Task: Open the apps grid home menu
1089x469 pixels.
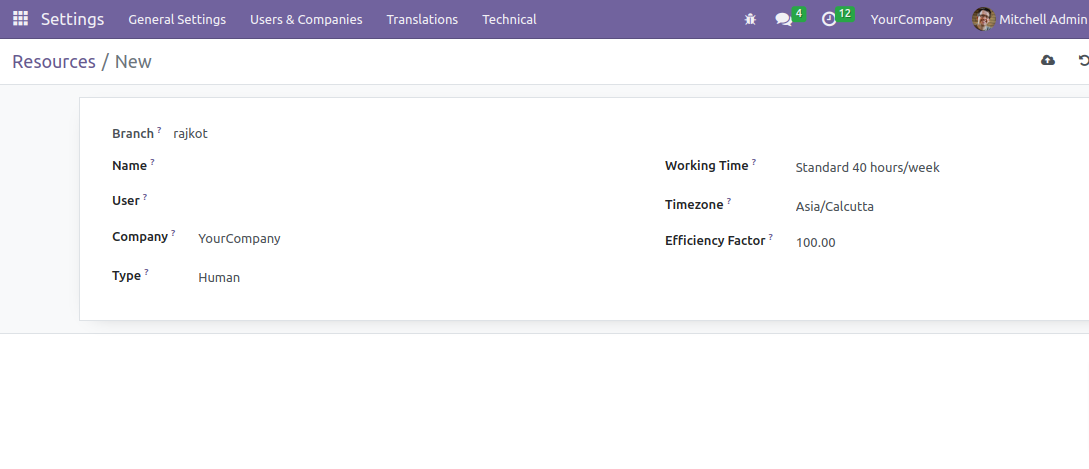Action: pos(20,19)
